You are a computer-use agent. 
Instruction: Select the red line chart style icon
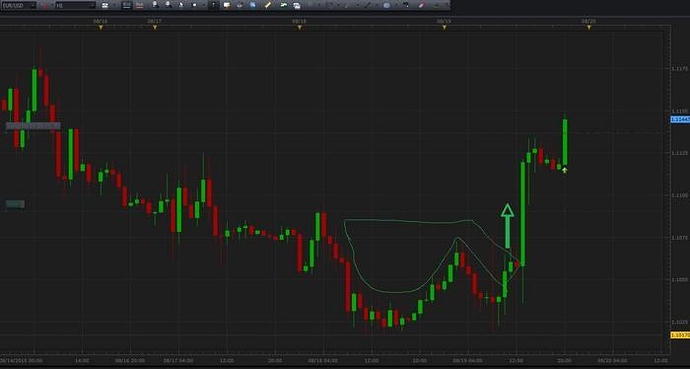tap(139, 5)
